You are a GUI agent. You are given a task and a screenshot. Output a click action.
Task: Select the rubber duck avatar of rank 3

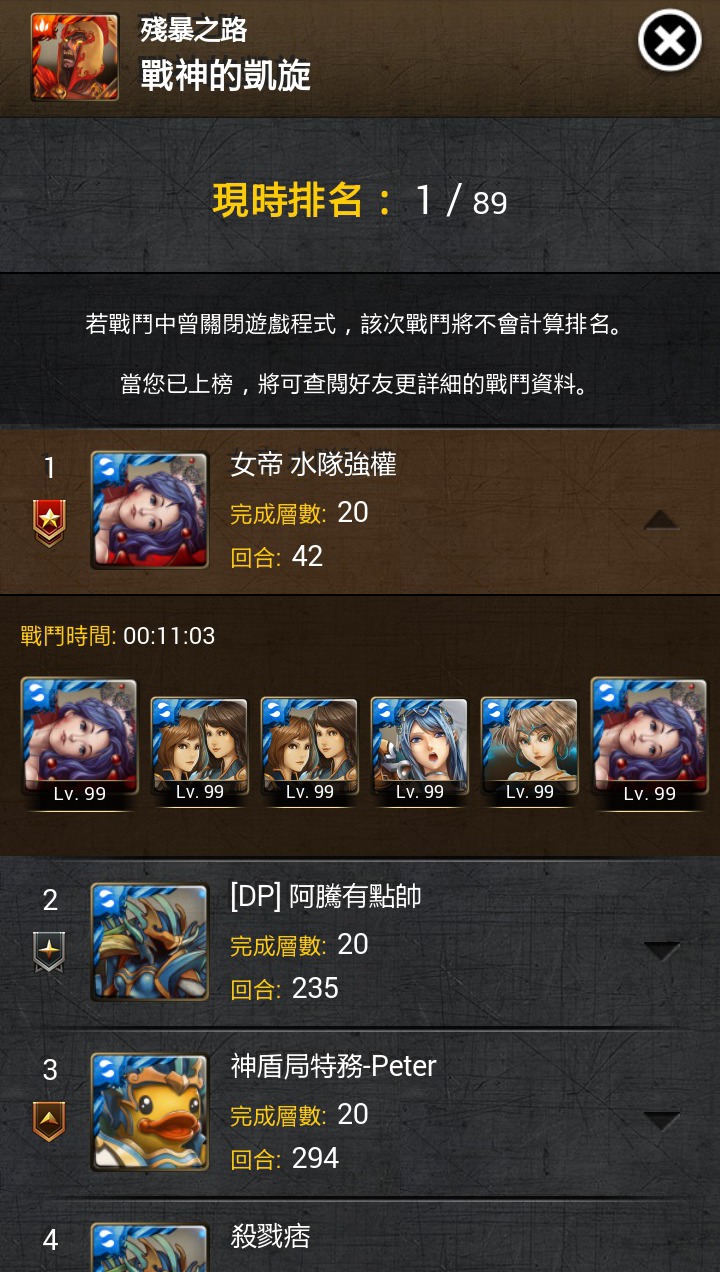(149, 1112)
